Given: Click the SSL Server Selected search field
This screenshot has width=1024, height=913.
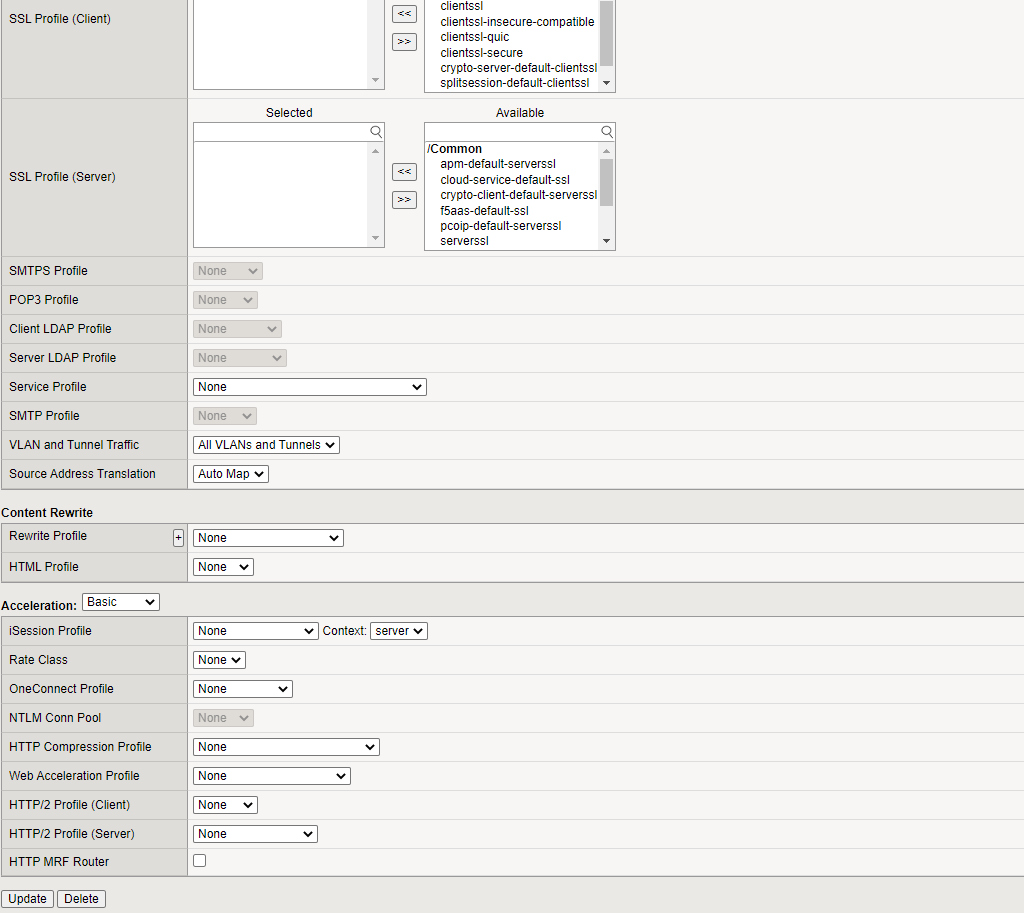Looking at the screenshot, I should [281, 132].
